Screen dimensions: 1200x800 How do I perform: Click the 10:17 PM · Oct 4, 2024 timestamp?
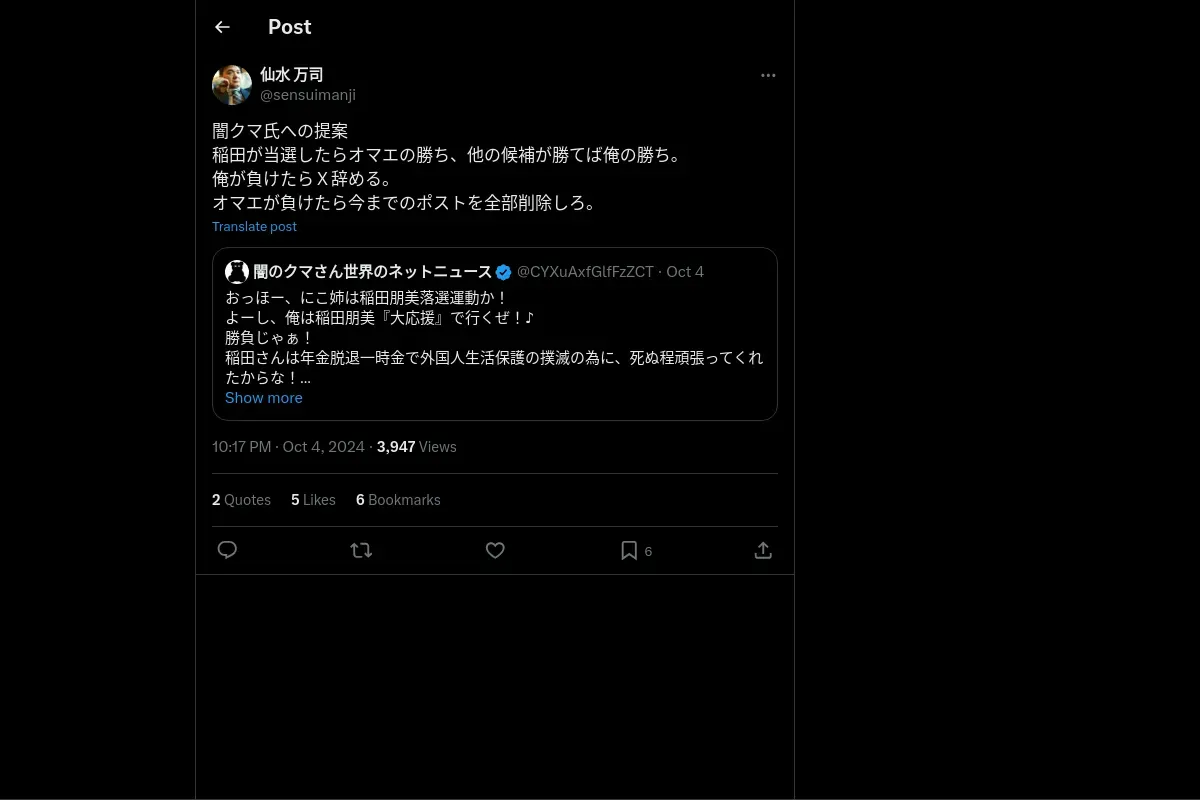click(x=288, y=447)
